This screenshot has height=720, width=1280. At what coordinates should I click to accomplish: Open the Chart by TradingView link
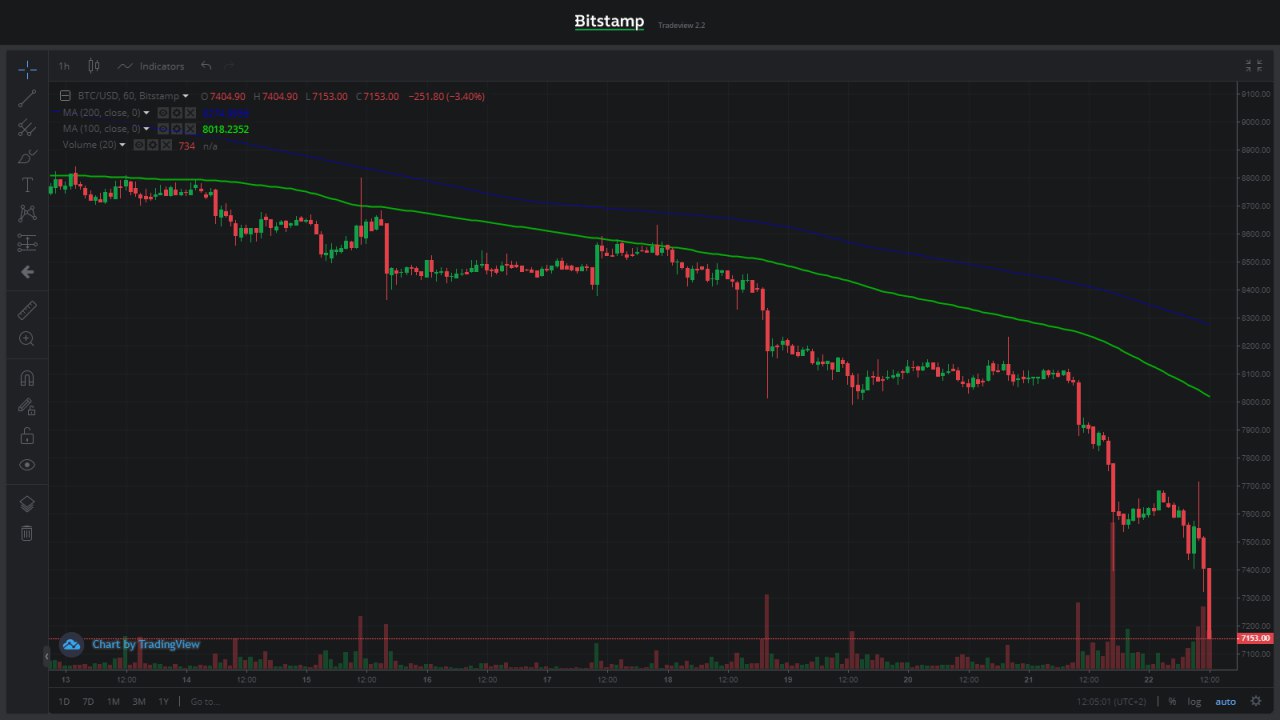[x=146, y=644]
